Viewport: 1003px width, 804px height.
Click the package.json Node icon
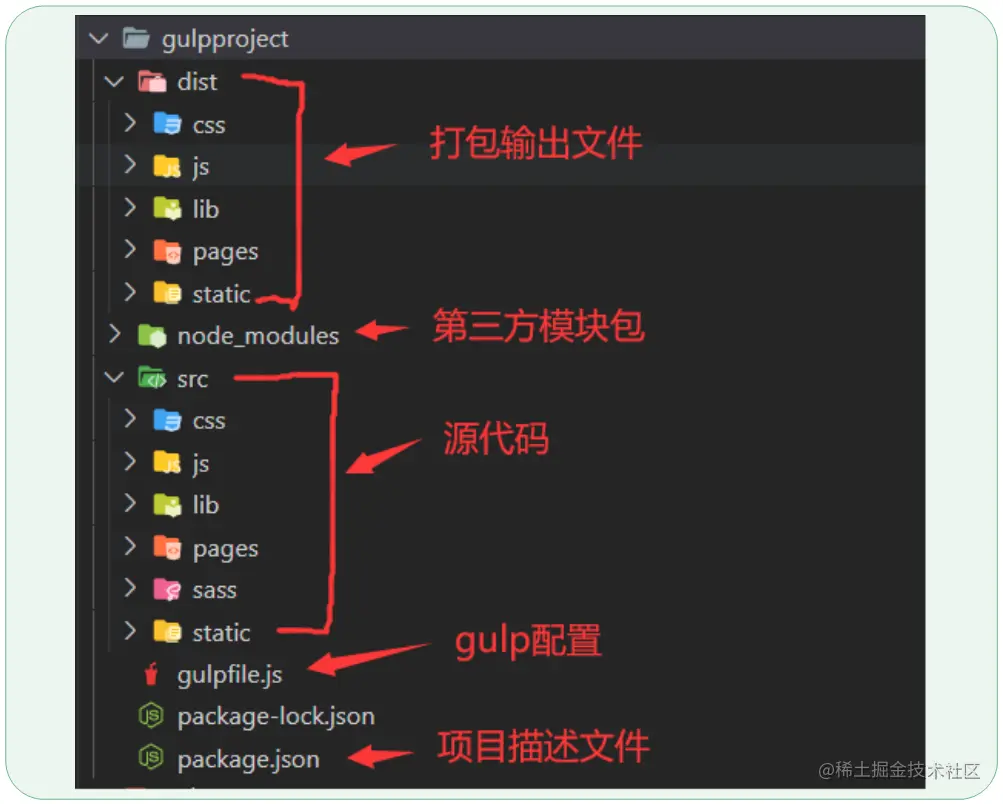(151, 758)
